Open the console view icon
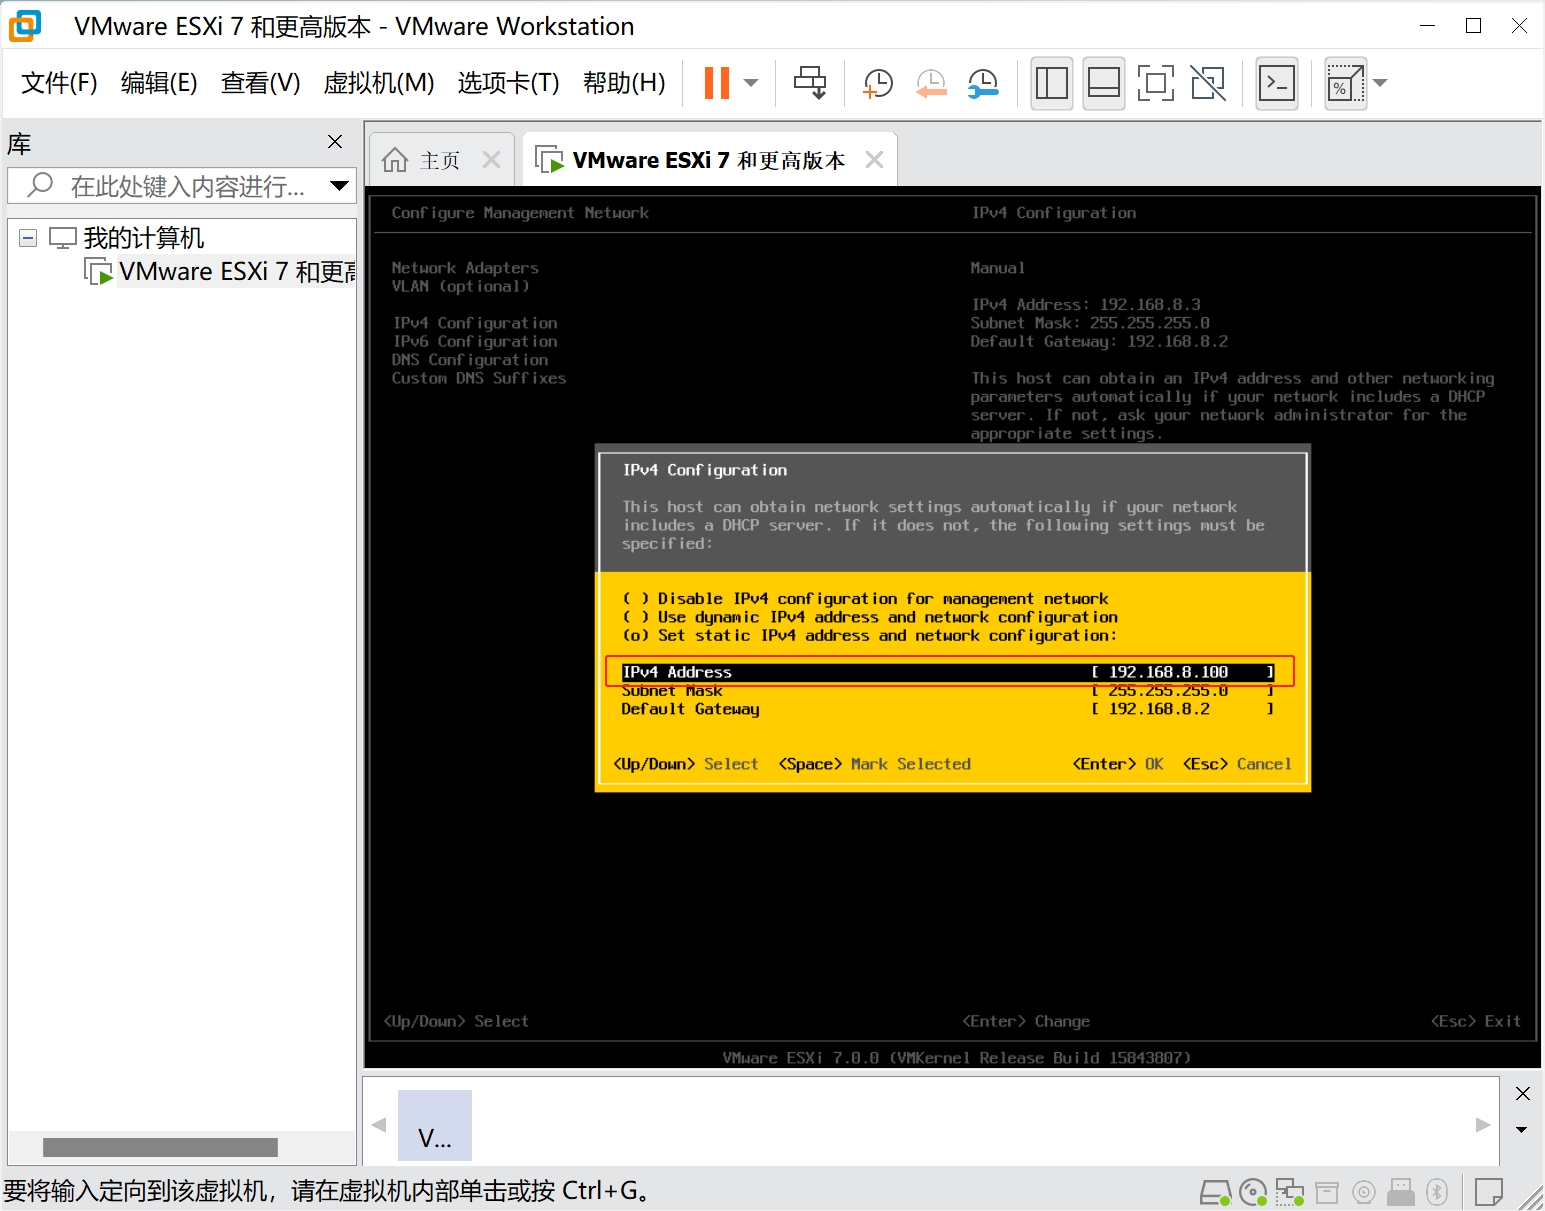Screen dimensions: 1545x1211 (x=1277, y=83)
